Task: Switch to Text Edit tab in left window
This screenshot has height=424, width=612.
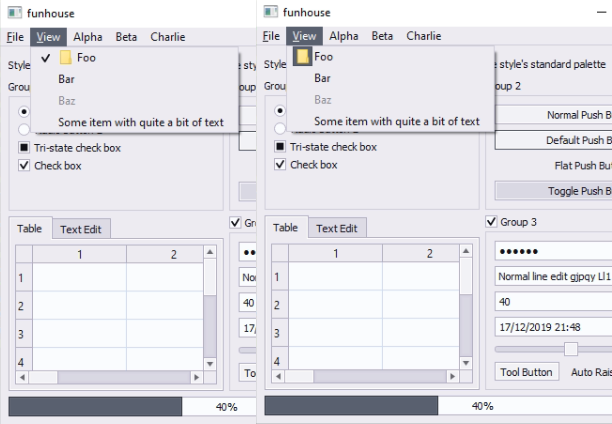Action: click(x=81, y=229)
